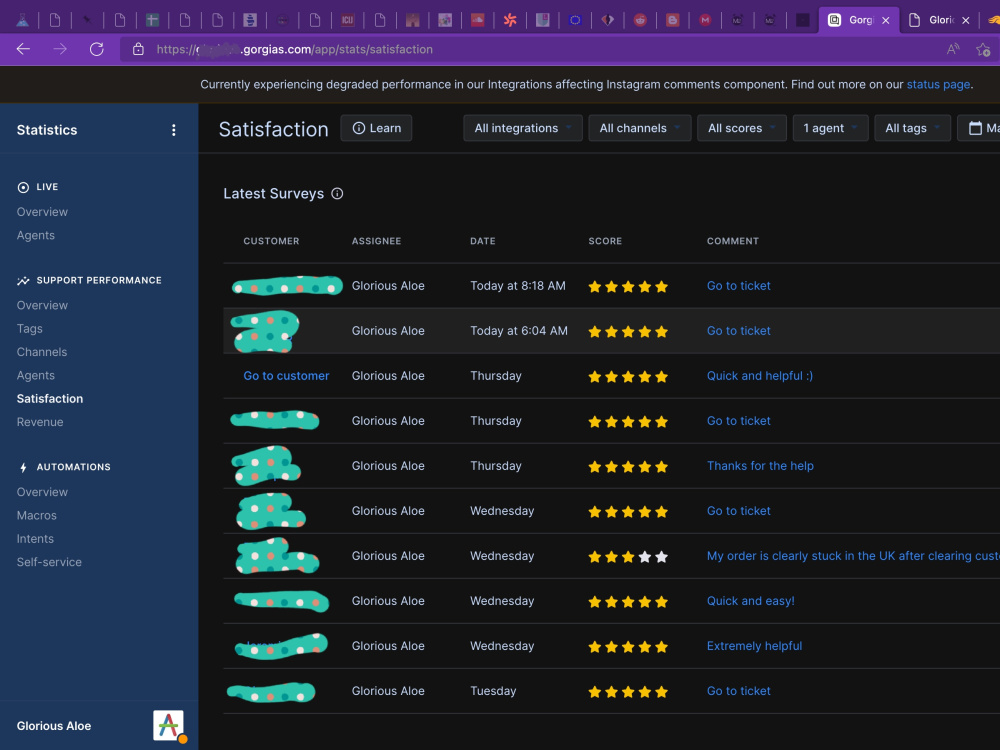The width and height of the screenshot is (1000, 750).
Task: Expand the All integrations filter
Action: (x=523, y=128)
